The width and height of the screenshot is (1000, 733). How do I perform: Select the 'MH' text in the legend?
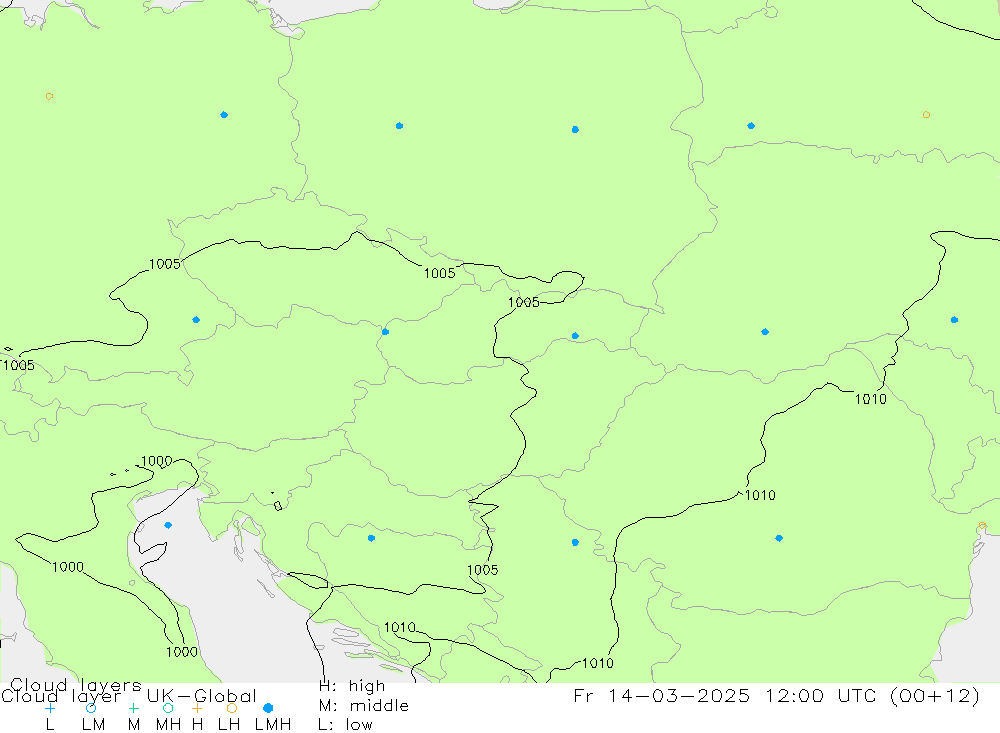point(168,725)
